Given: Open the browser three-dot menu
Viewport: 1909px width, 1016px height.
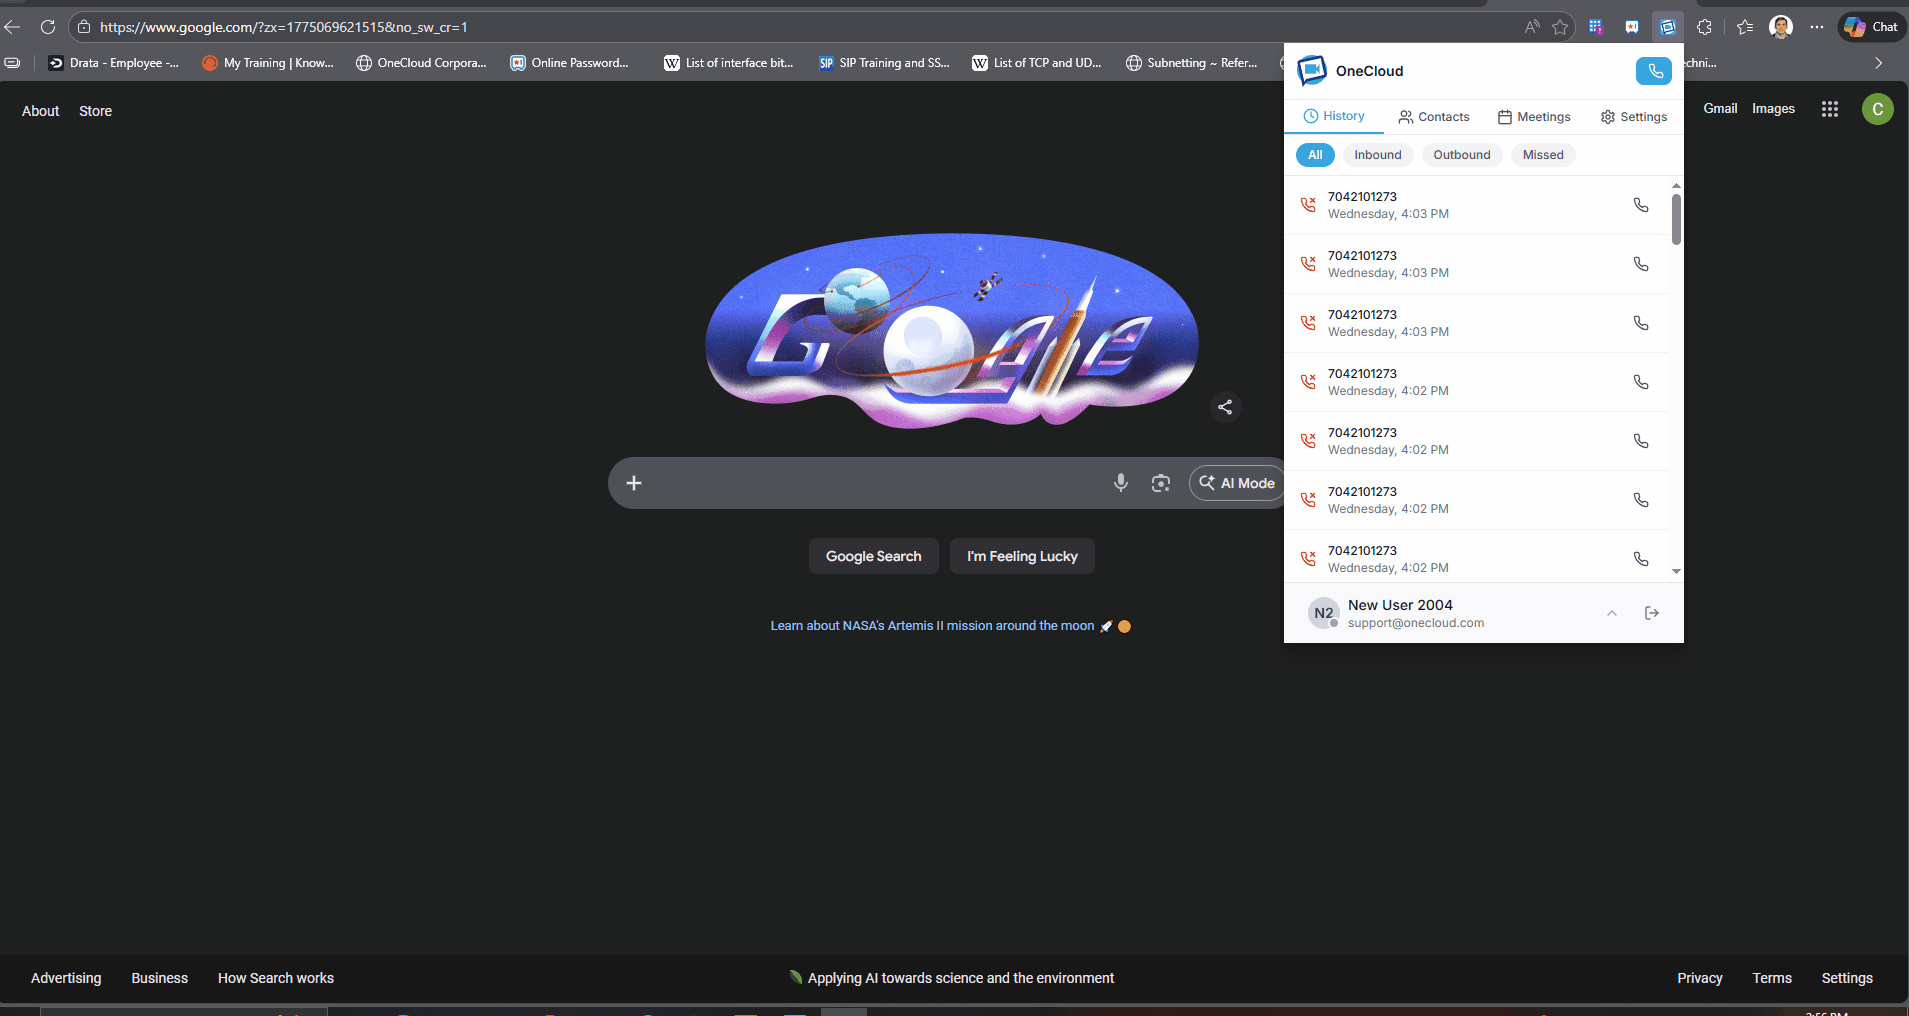Looking at the screenshot, I should (x=1816, y=27).
